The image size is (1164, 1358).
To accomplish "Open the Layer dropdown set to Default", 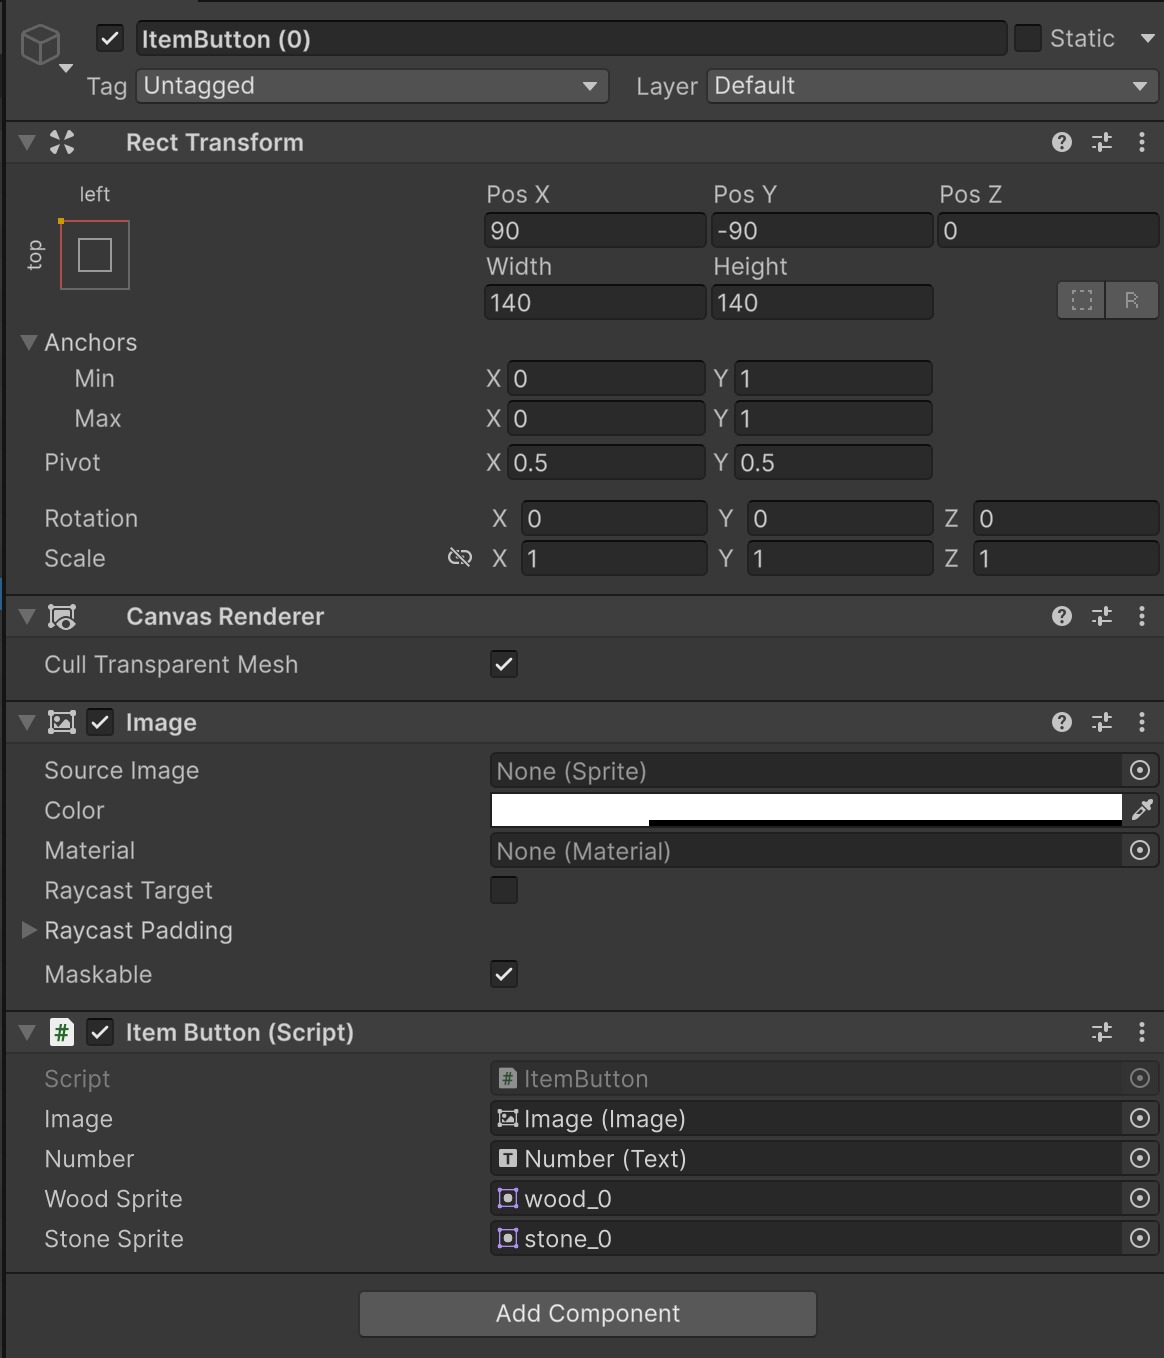I will point(932,86).
